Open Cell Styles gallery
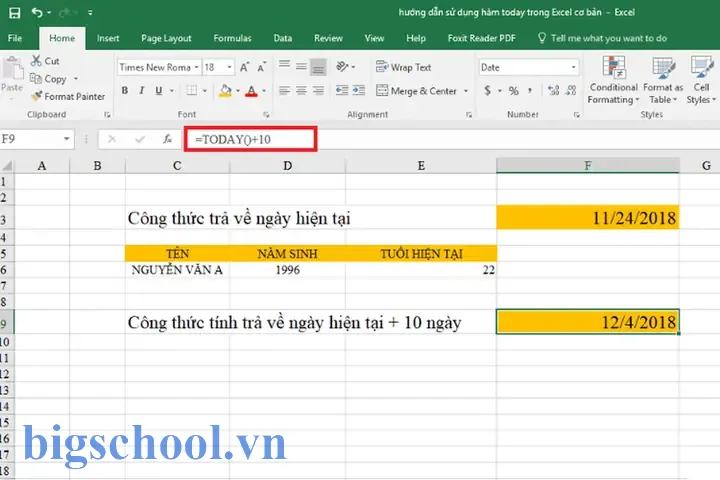The image size is (720, 480). coord(701,80)
